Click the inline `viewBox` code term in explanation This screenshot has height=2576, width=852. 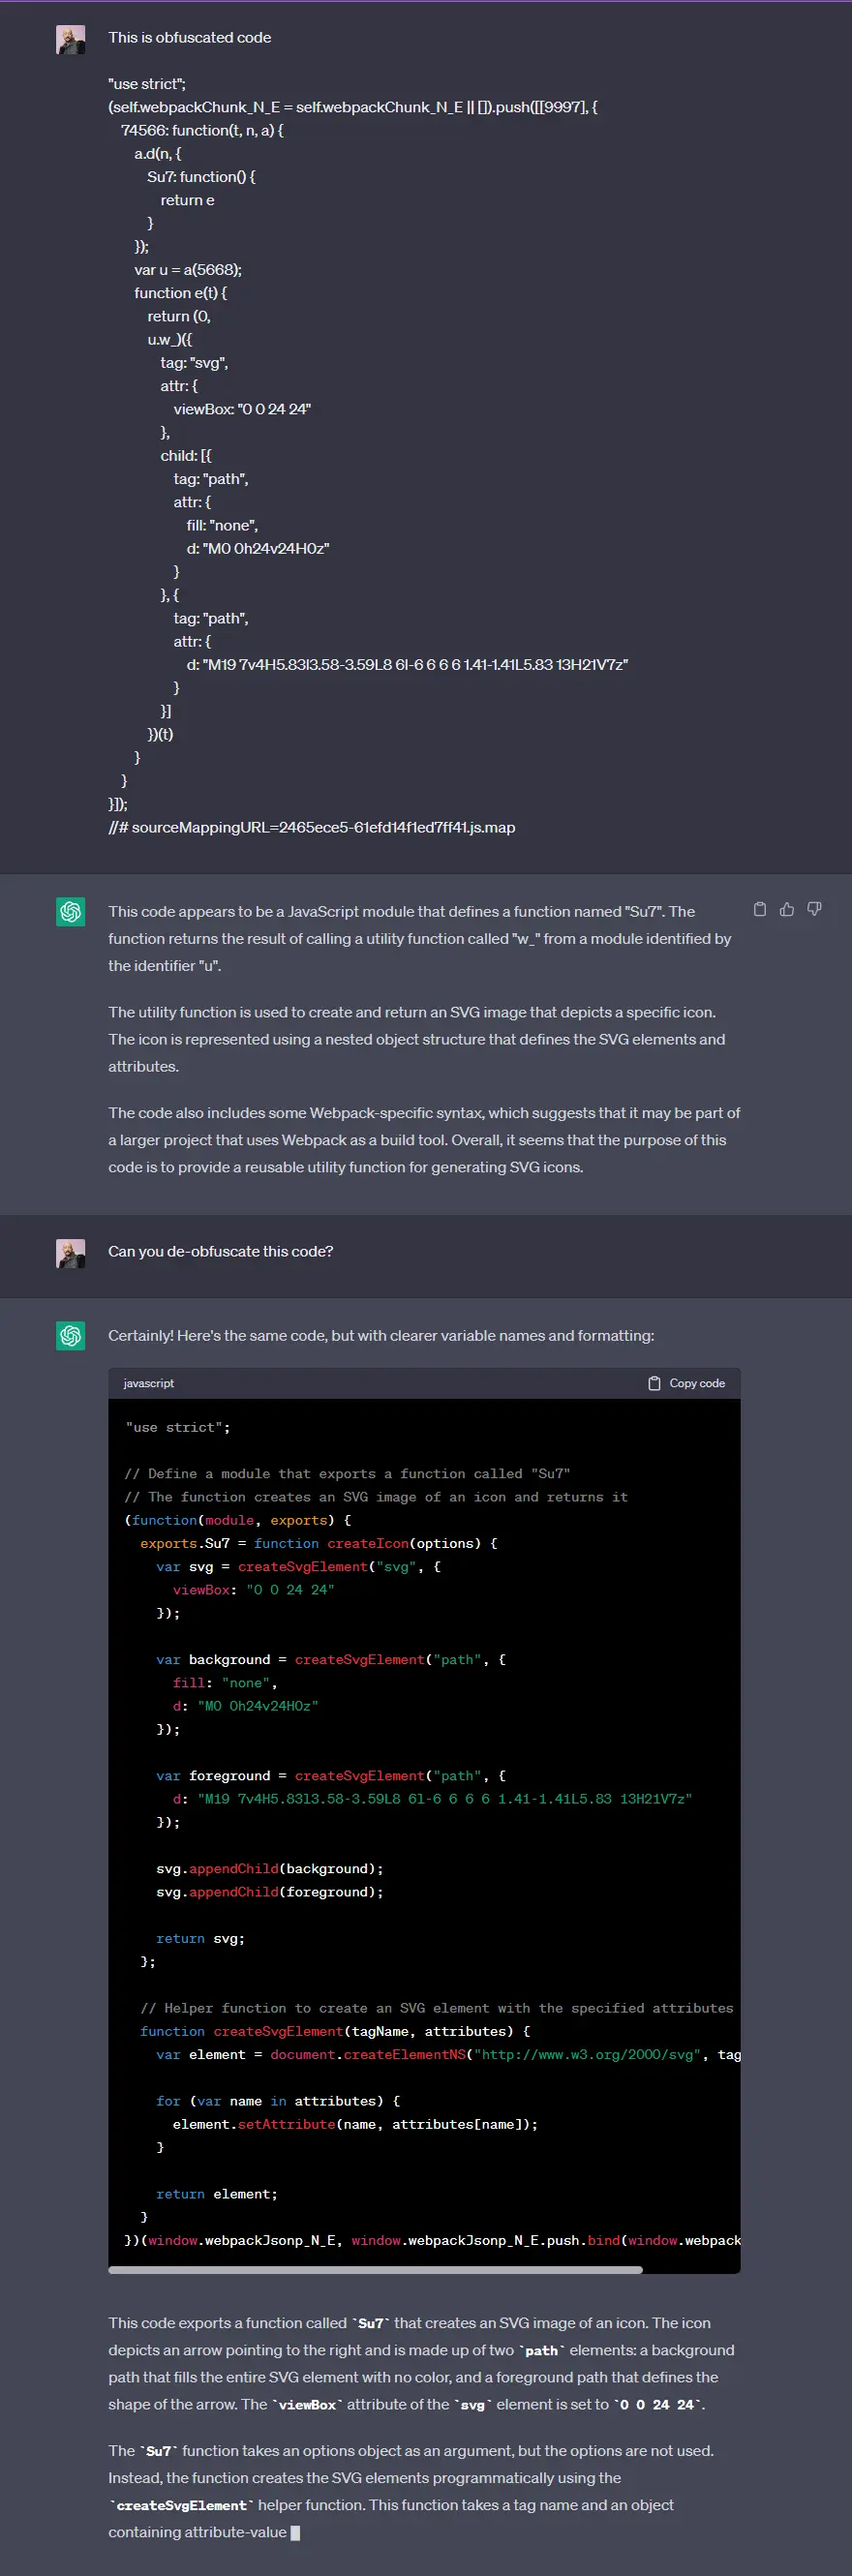(x=306, y=2404)
